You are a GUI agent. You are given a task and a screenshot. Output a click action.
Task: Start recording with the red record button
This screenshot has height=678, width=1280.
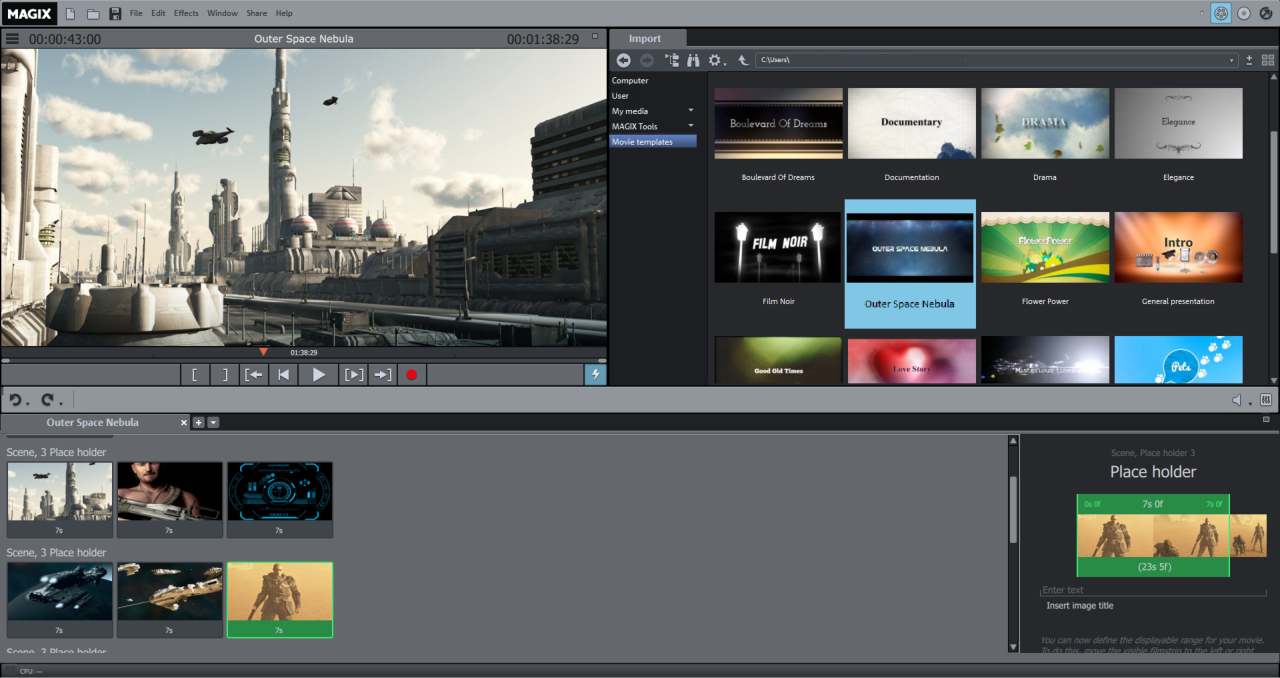coord(412,374)
